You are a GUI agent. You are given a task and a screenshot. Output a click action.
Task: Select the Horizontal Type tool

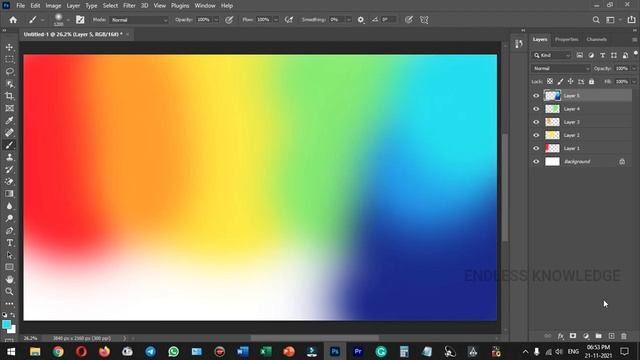pos(9,243)
